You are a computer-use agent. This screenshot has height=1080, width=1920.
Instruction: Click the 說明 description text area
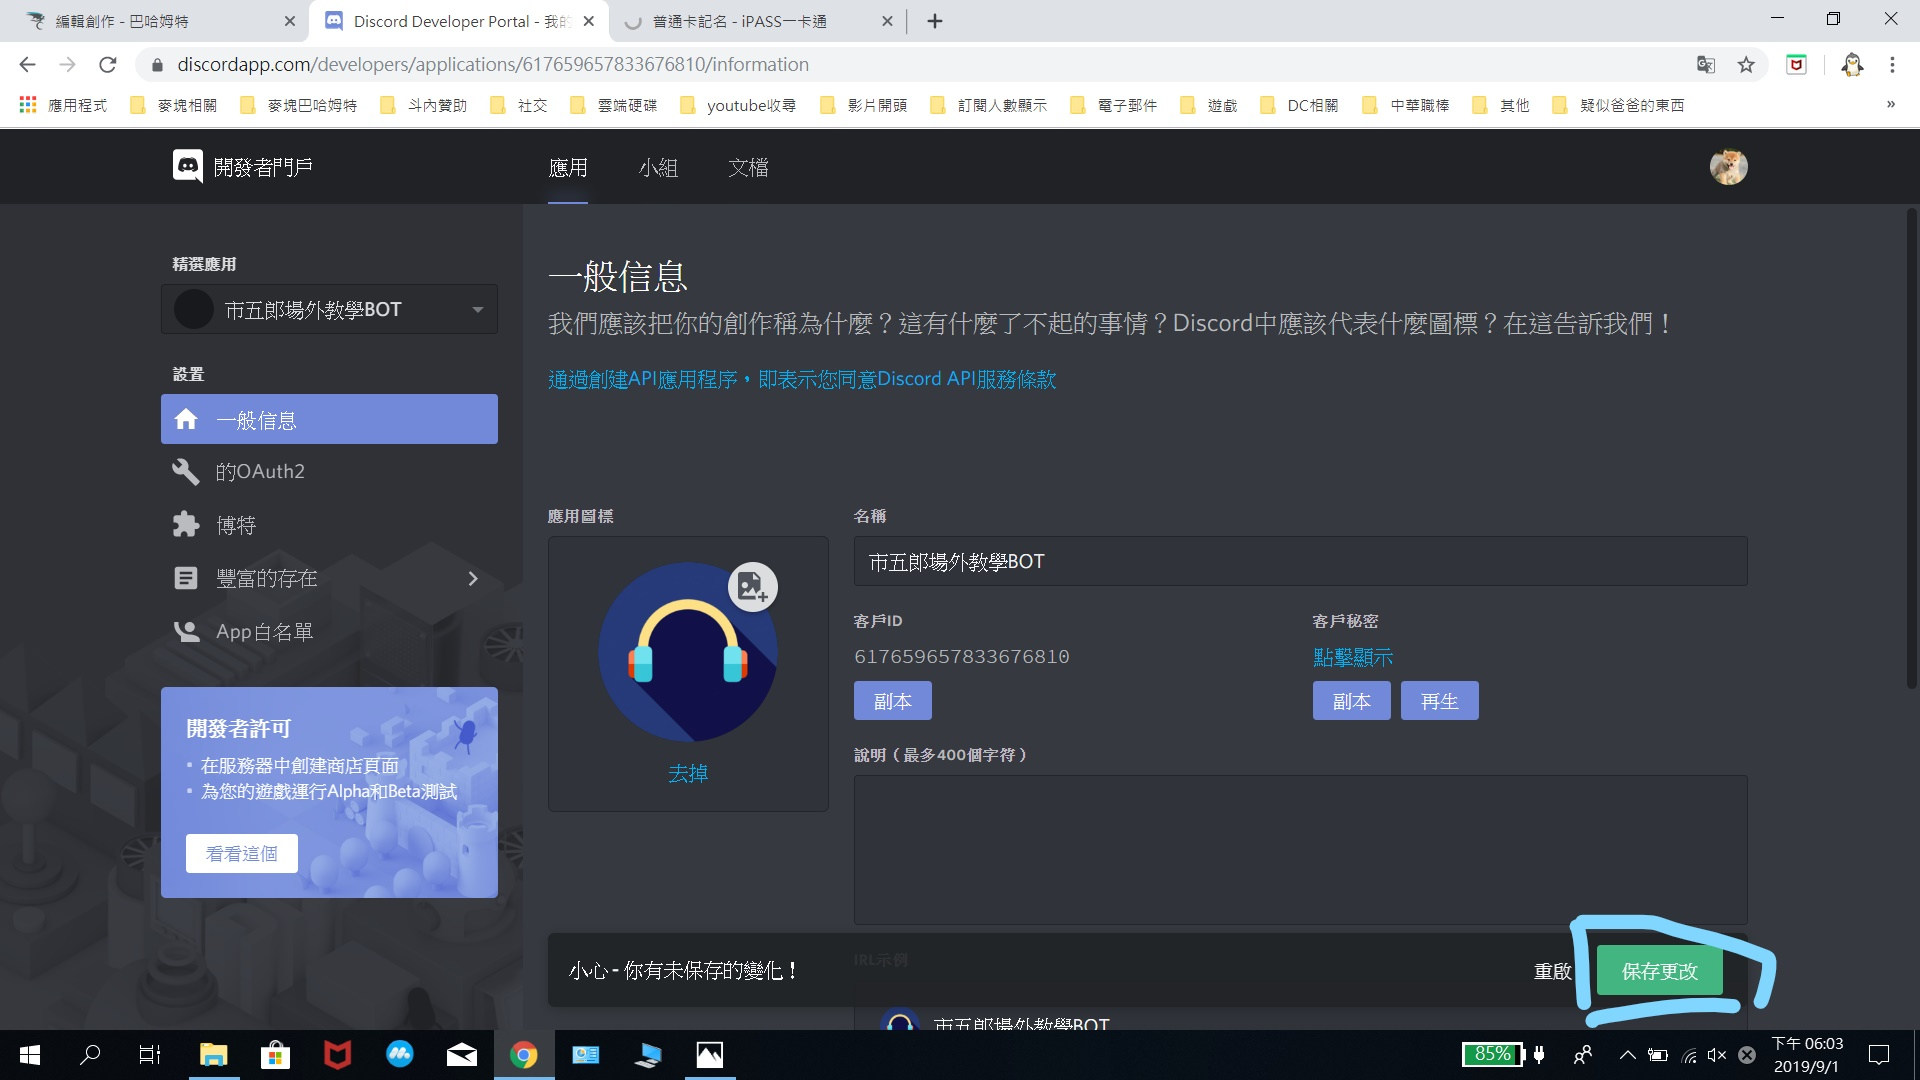[x=1300, y=849]
